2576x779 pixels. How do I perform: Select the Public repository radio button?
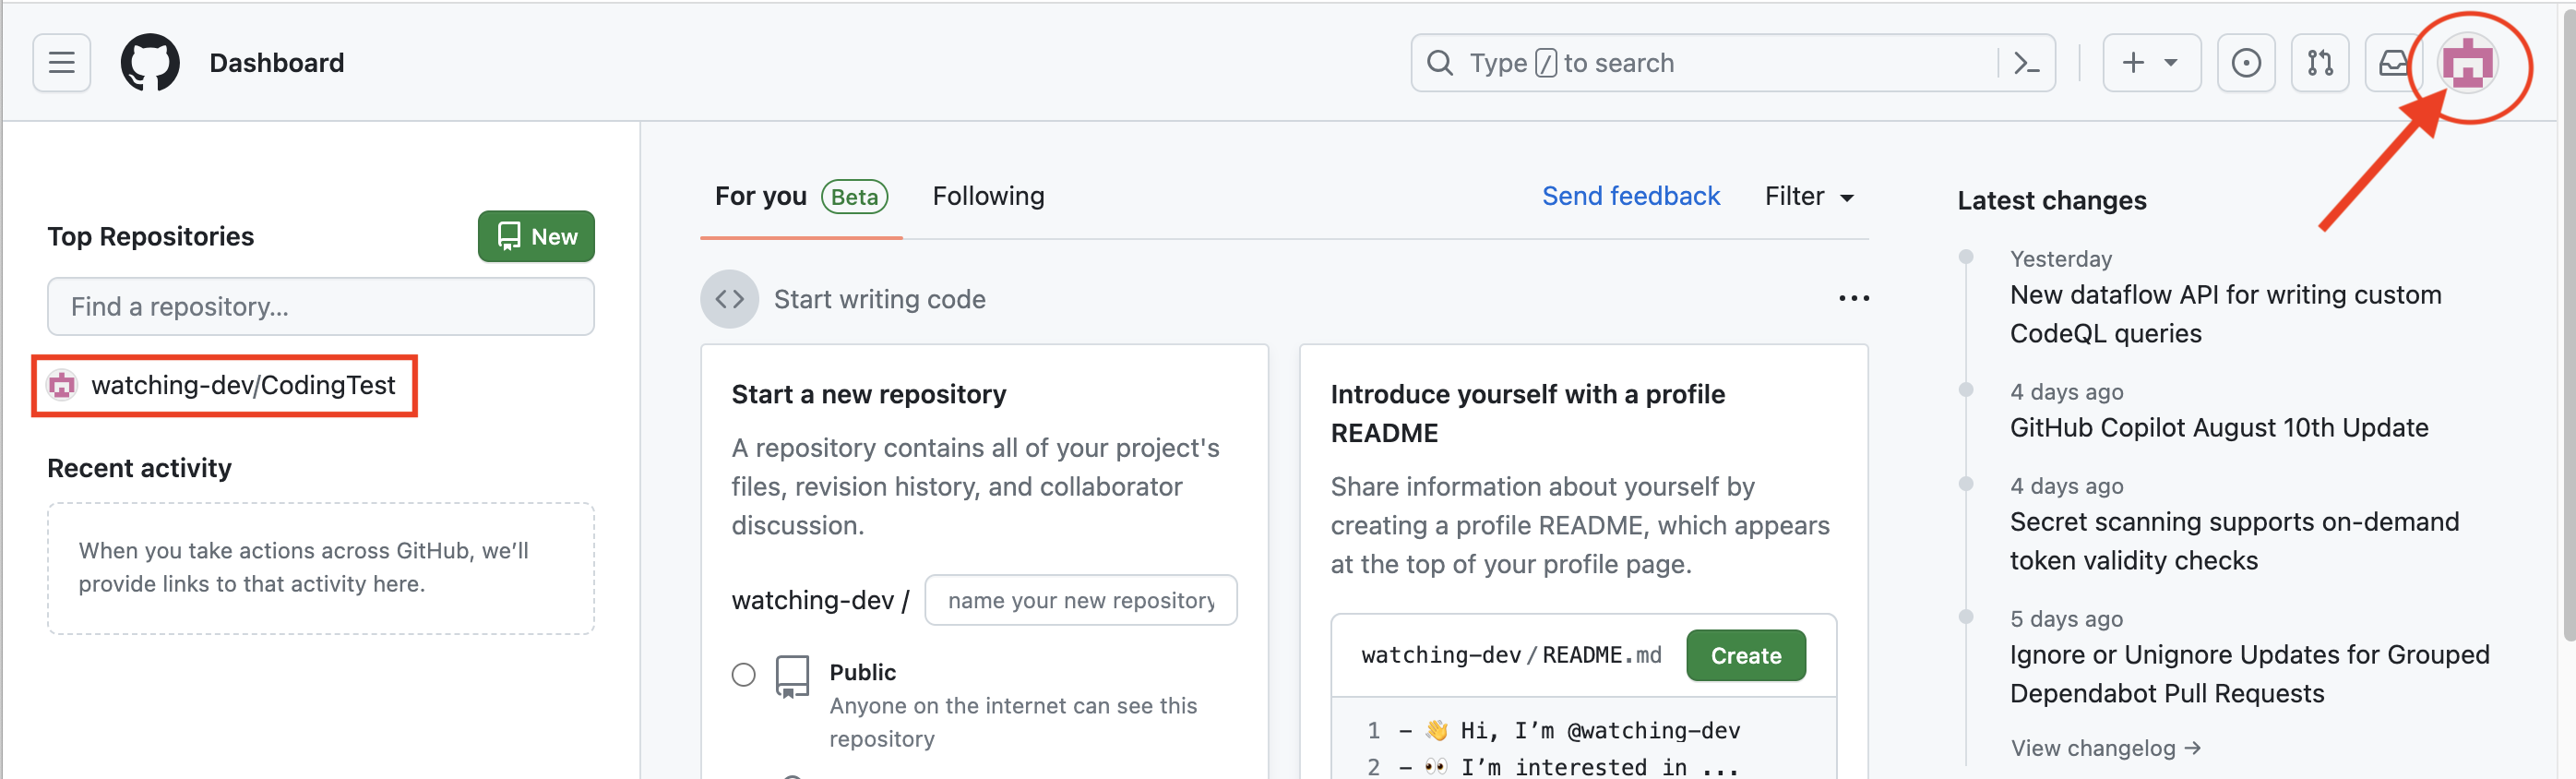(x=743, y=674)
